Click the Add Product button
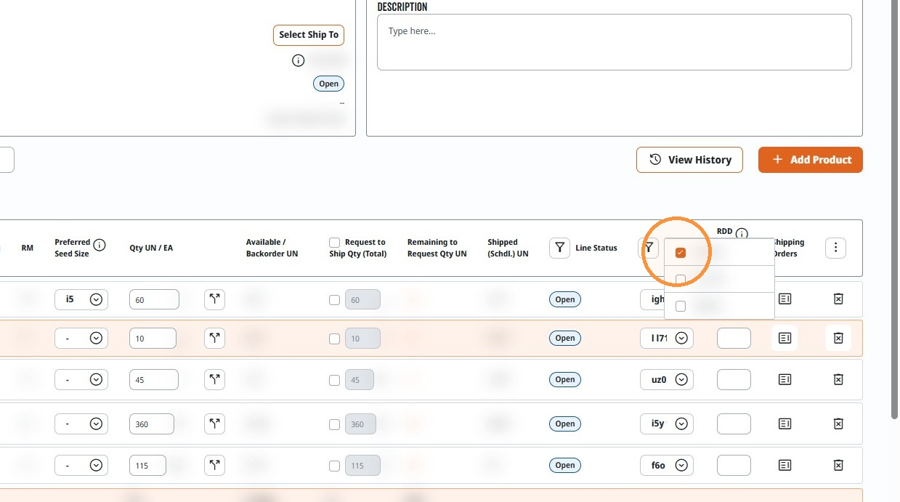The width and height of the screenshot is (900, 502). click(x=810, y=160)
